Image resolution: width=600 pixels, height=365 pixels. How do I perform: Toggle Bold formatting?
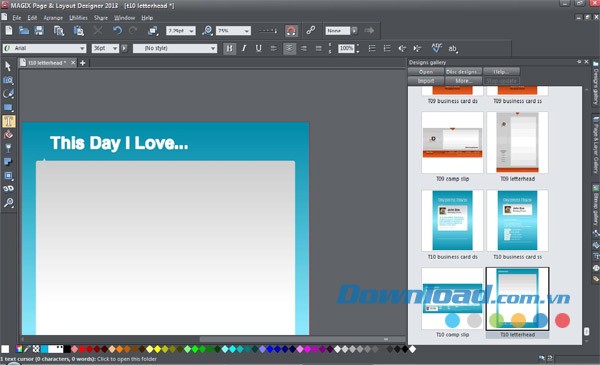pyautogui.click(x=229, y=48)
